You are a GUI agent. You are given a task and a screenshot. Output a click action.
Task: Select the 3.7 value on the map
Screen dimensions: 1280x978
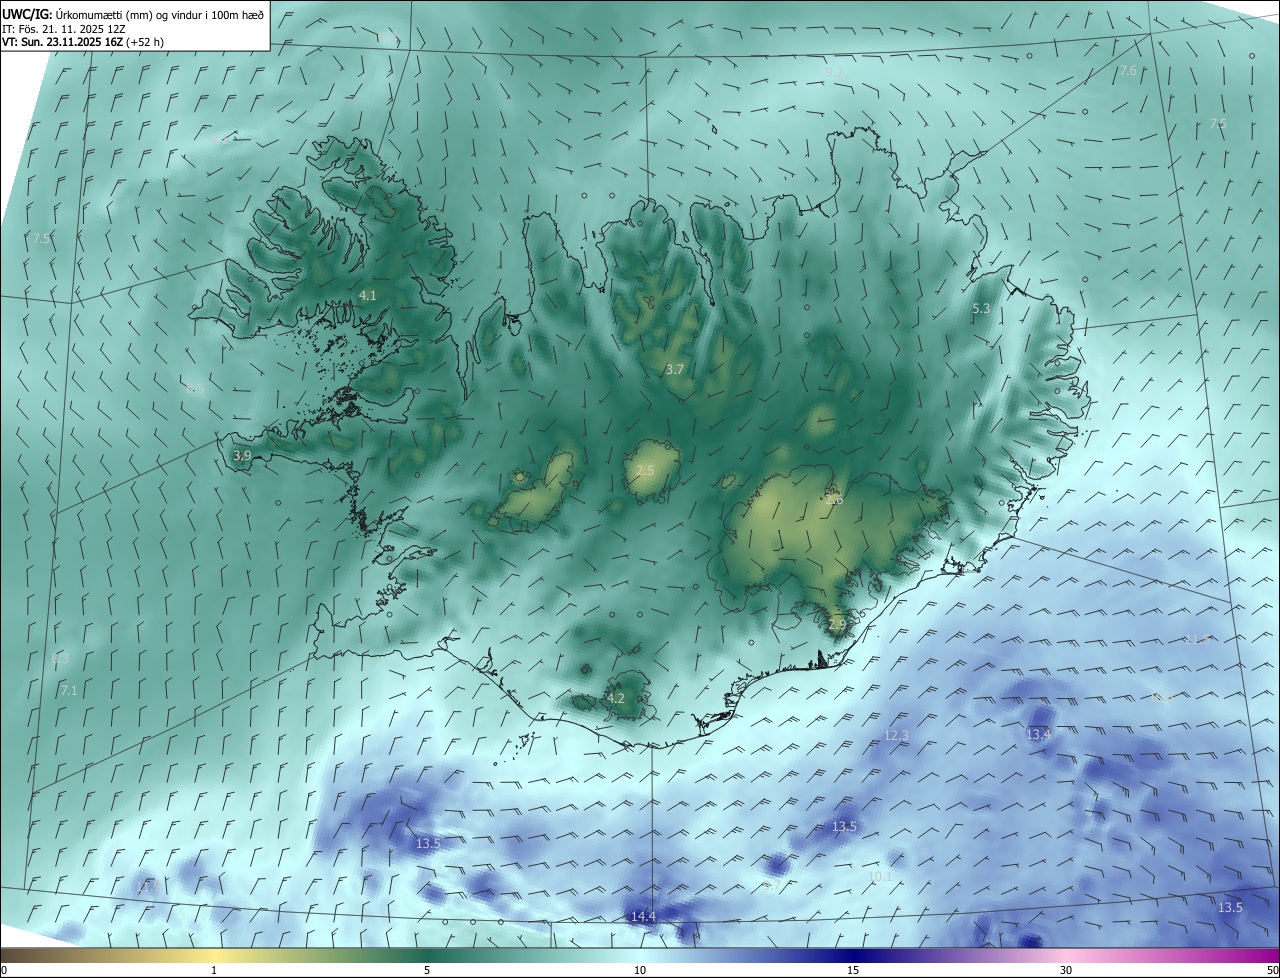click(x=675, y=369)
